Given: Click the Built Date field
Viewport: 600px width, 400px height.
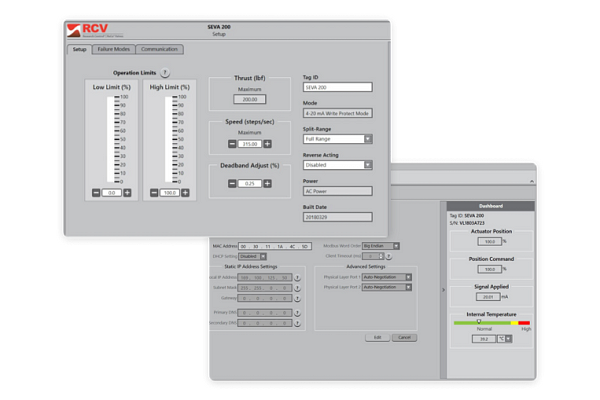Looking at the screenshot, I should click(338, 217).
